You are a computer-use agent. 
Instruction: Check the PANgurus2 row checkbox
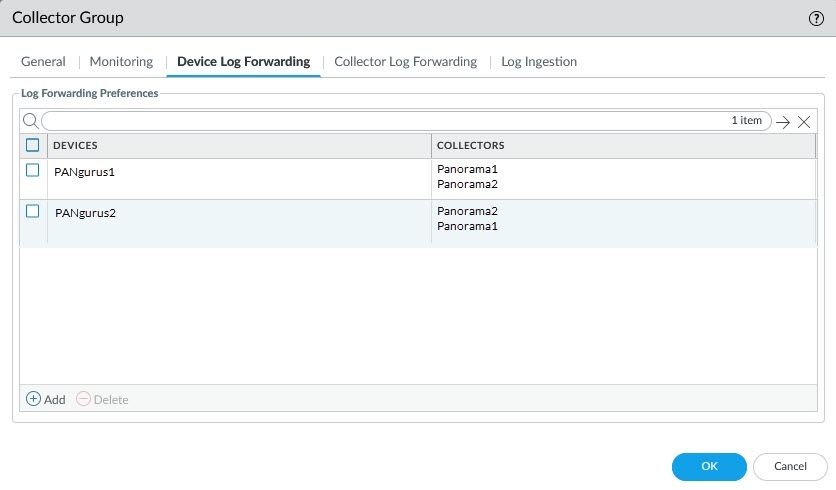click(33, 212)
